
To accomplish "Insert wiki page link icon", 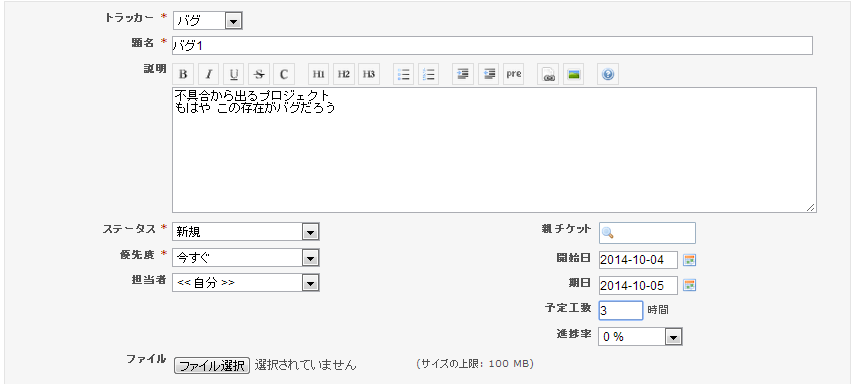I will [x=548, y=74].
